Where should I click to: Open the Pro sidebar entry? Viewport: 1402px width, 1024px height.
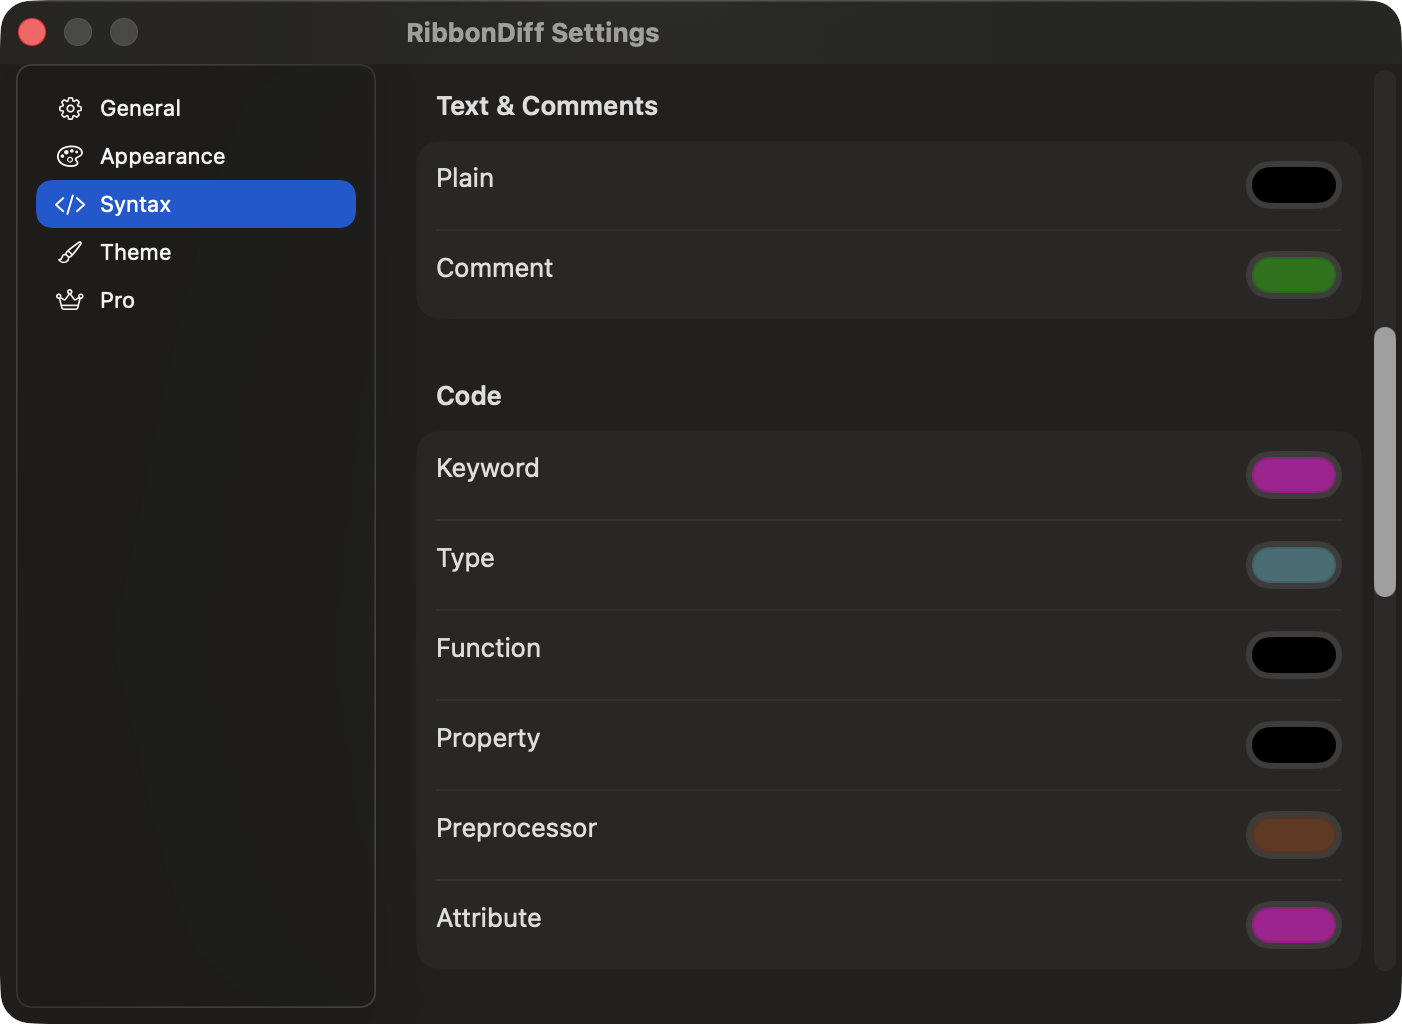pos(117,300)
